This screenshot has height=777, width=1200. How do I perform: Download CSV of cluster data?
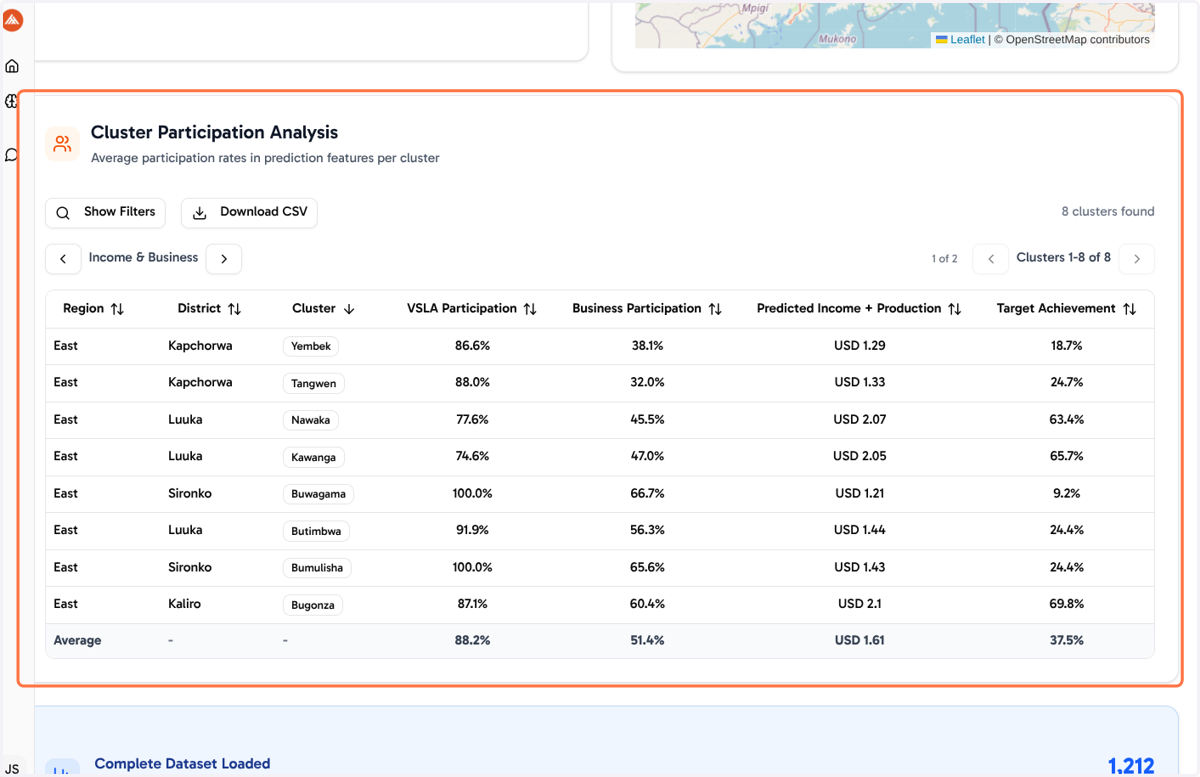tap(249, 213)
